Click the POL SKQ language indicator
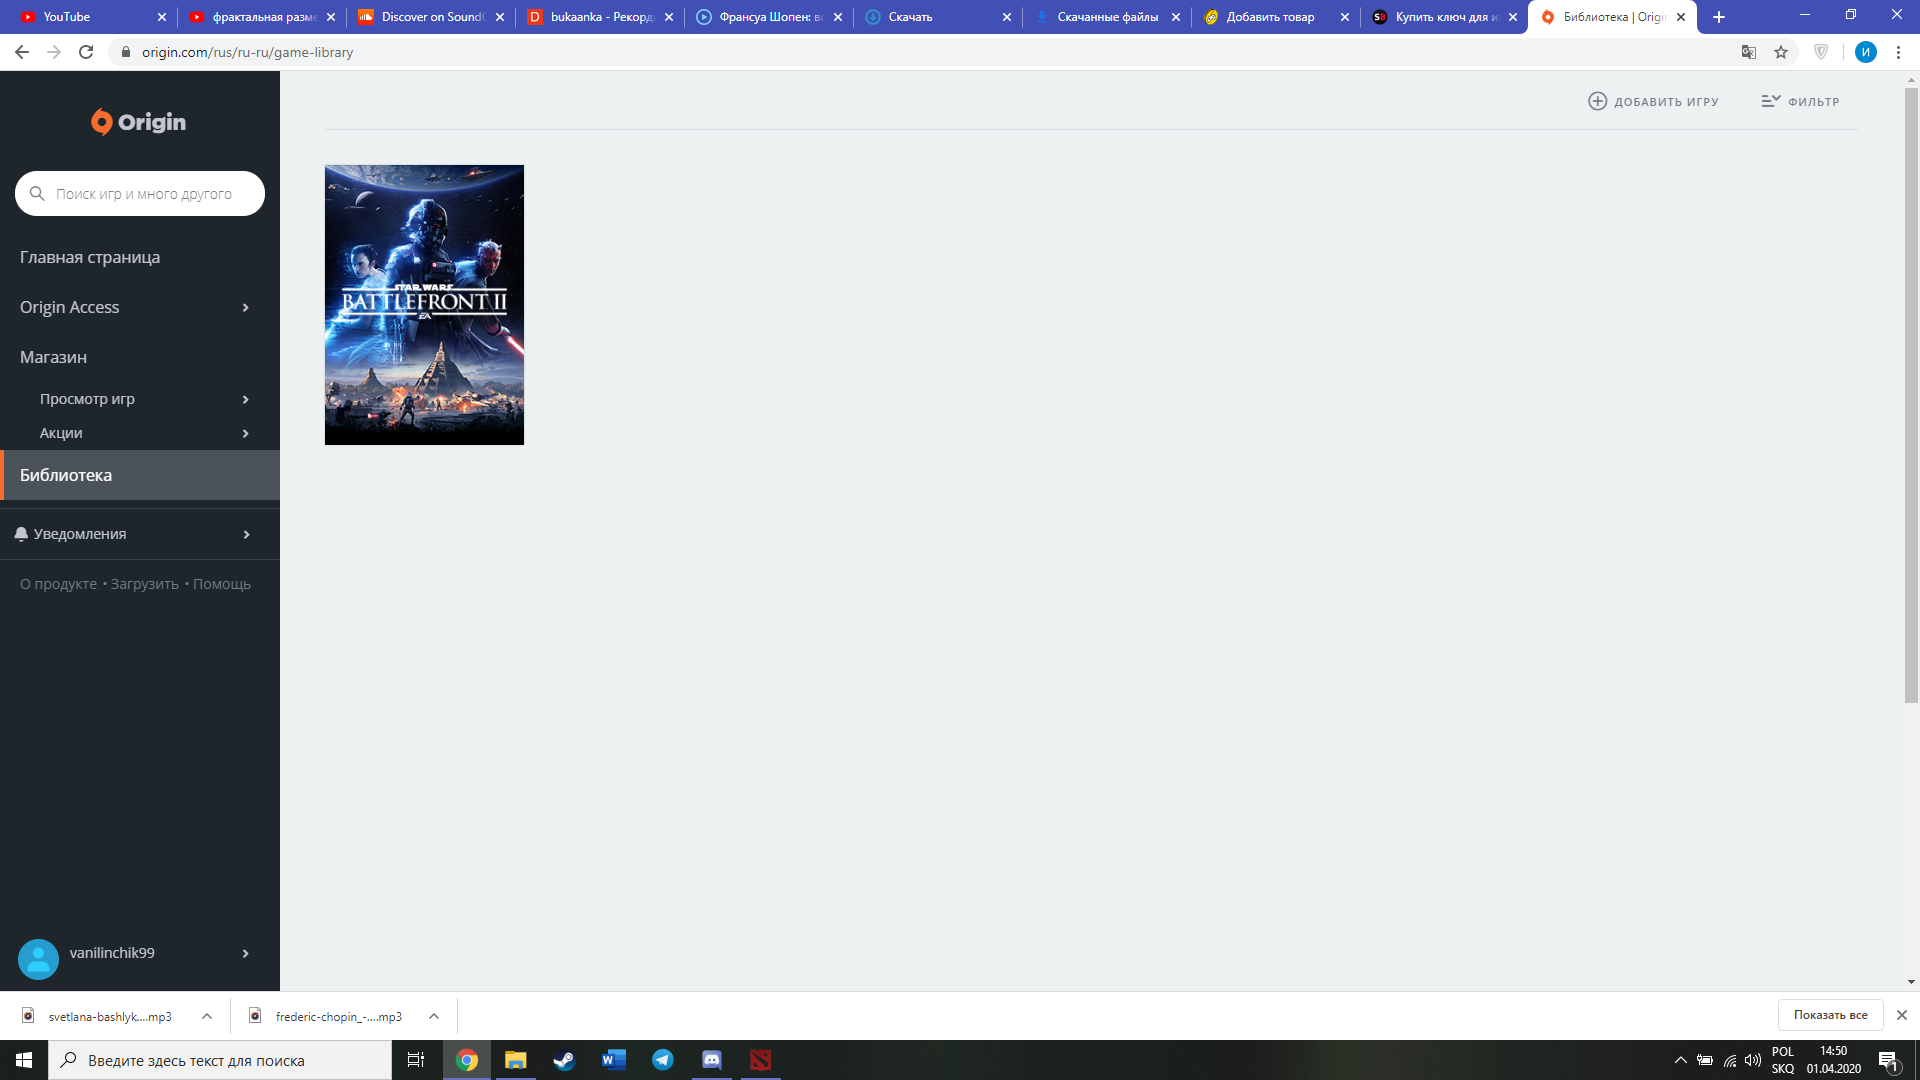Screen dimensions: 1920x1080 click(1783, 1060)
